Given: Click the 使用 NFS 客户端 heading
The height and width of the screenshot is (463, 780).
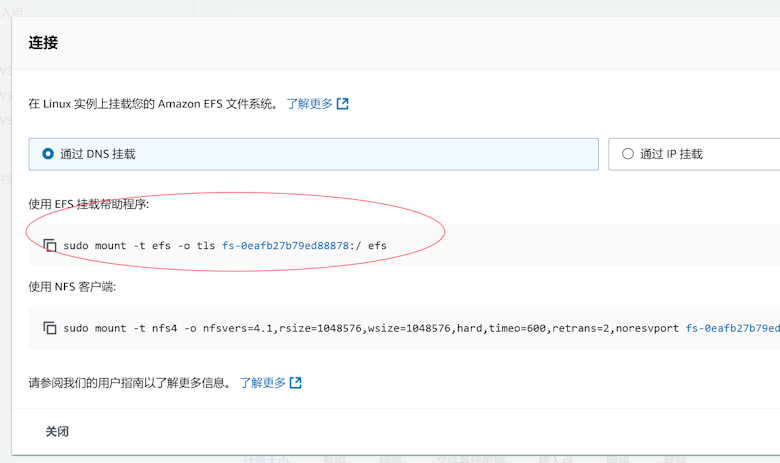Looking at the screenshot, I should coord(72,287).
